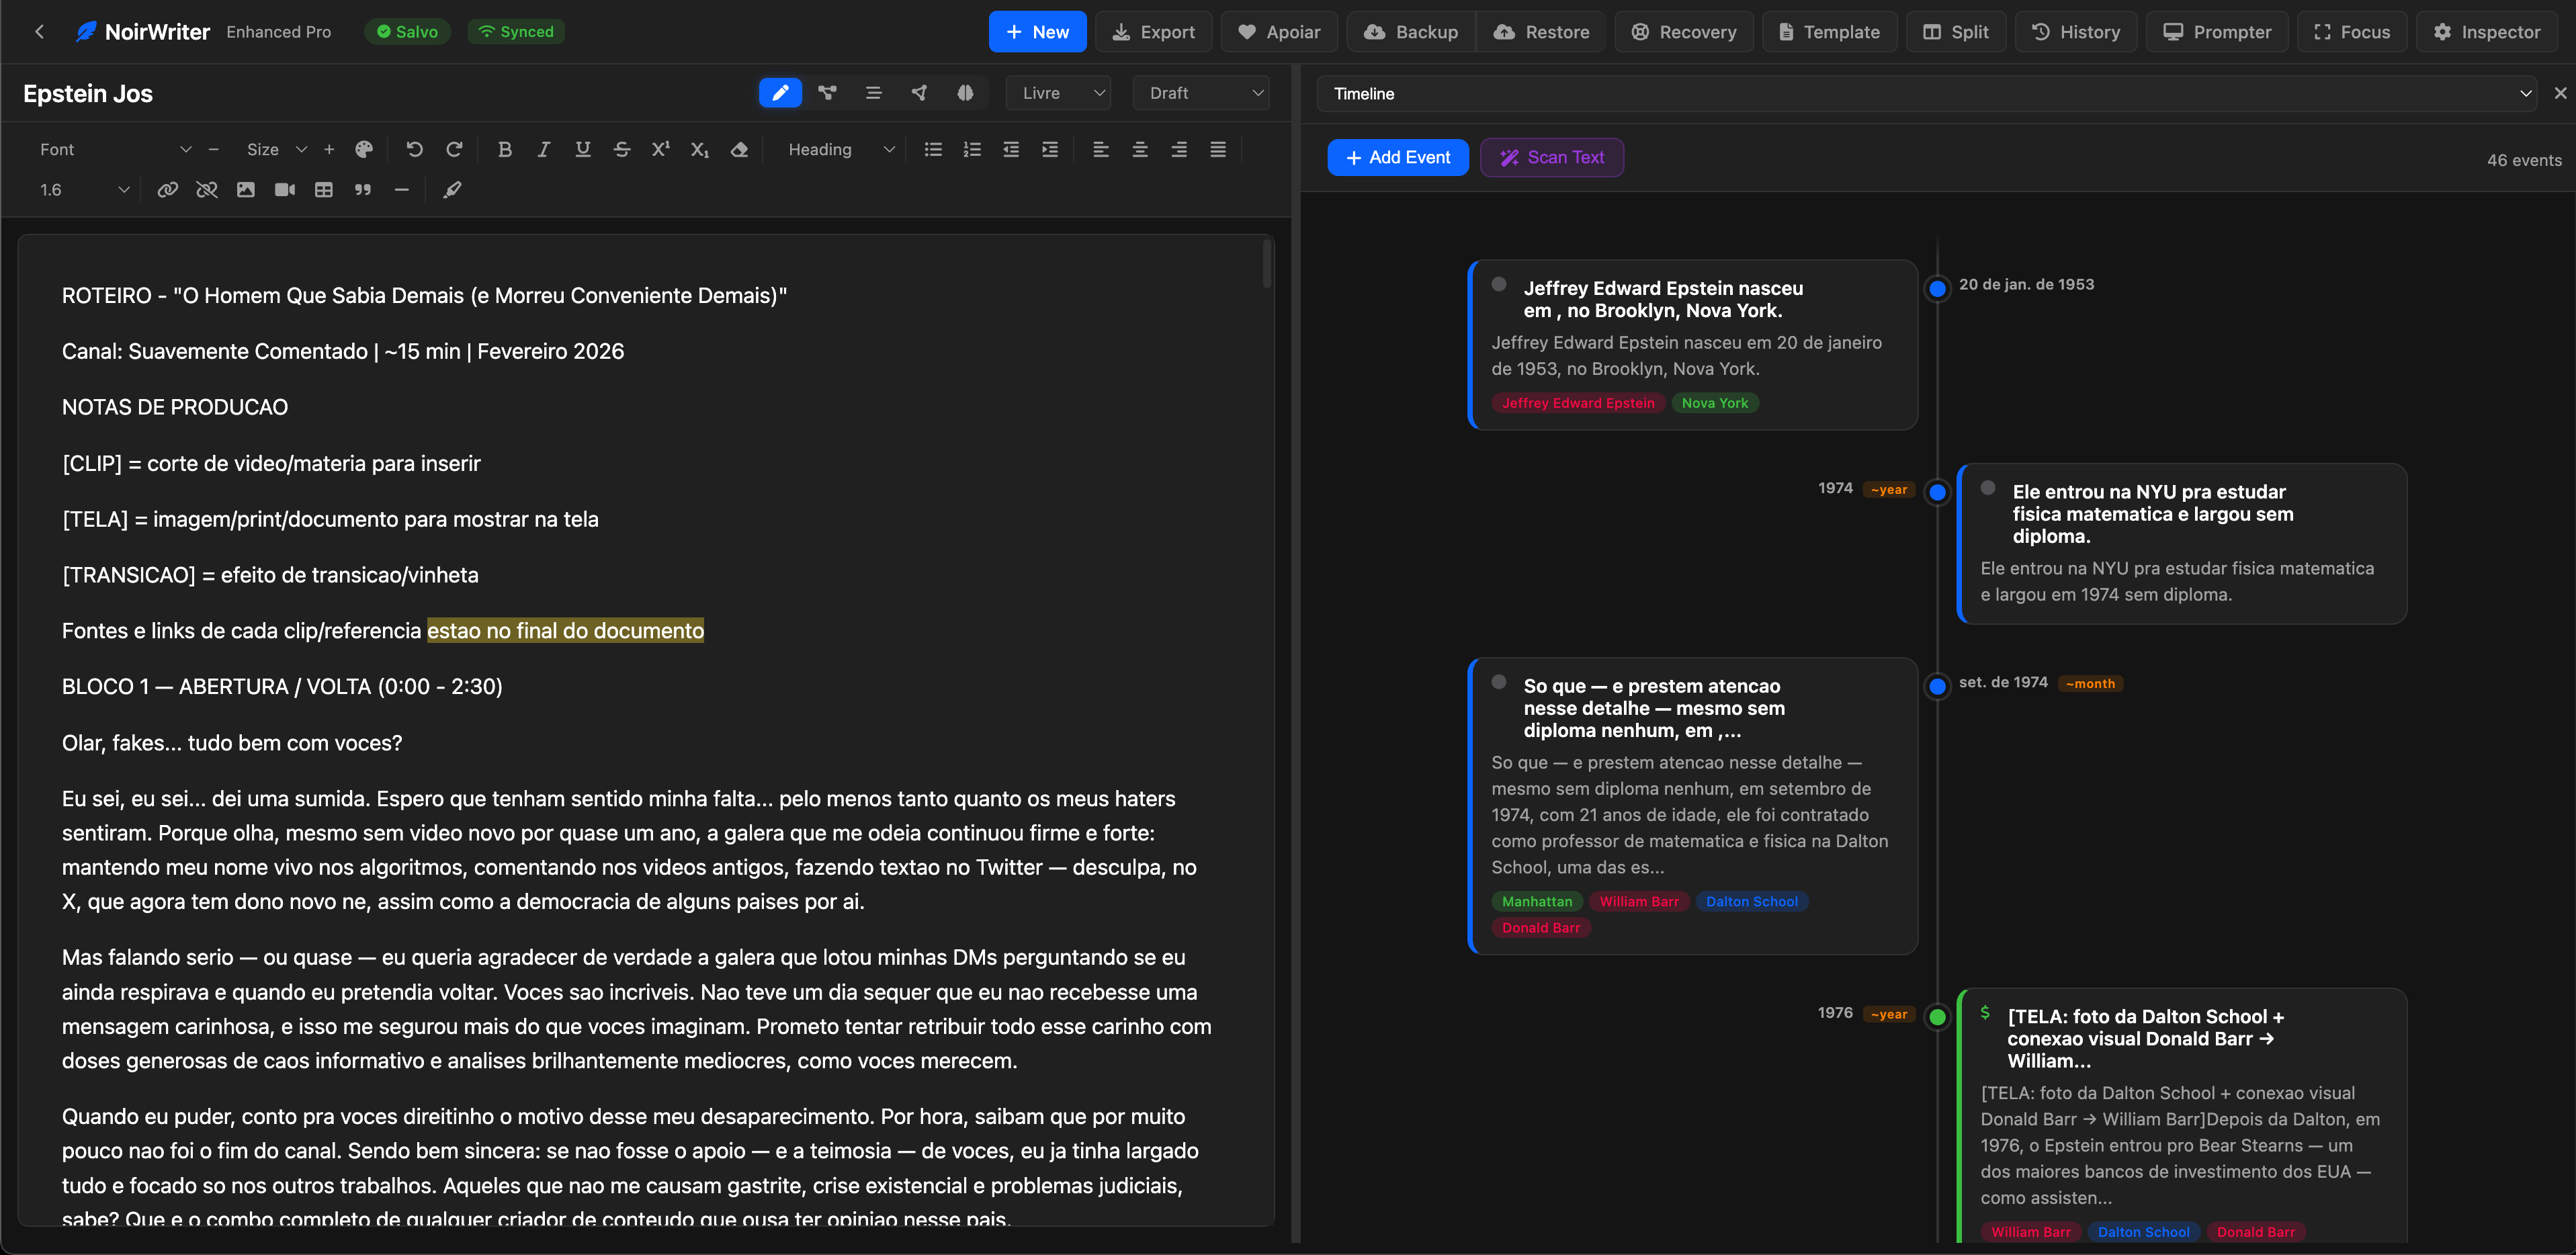Open the text color palette
The height and width of the screenshot is (1255, 2576).
tap(364, 149)
